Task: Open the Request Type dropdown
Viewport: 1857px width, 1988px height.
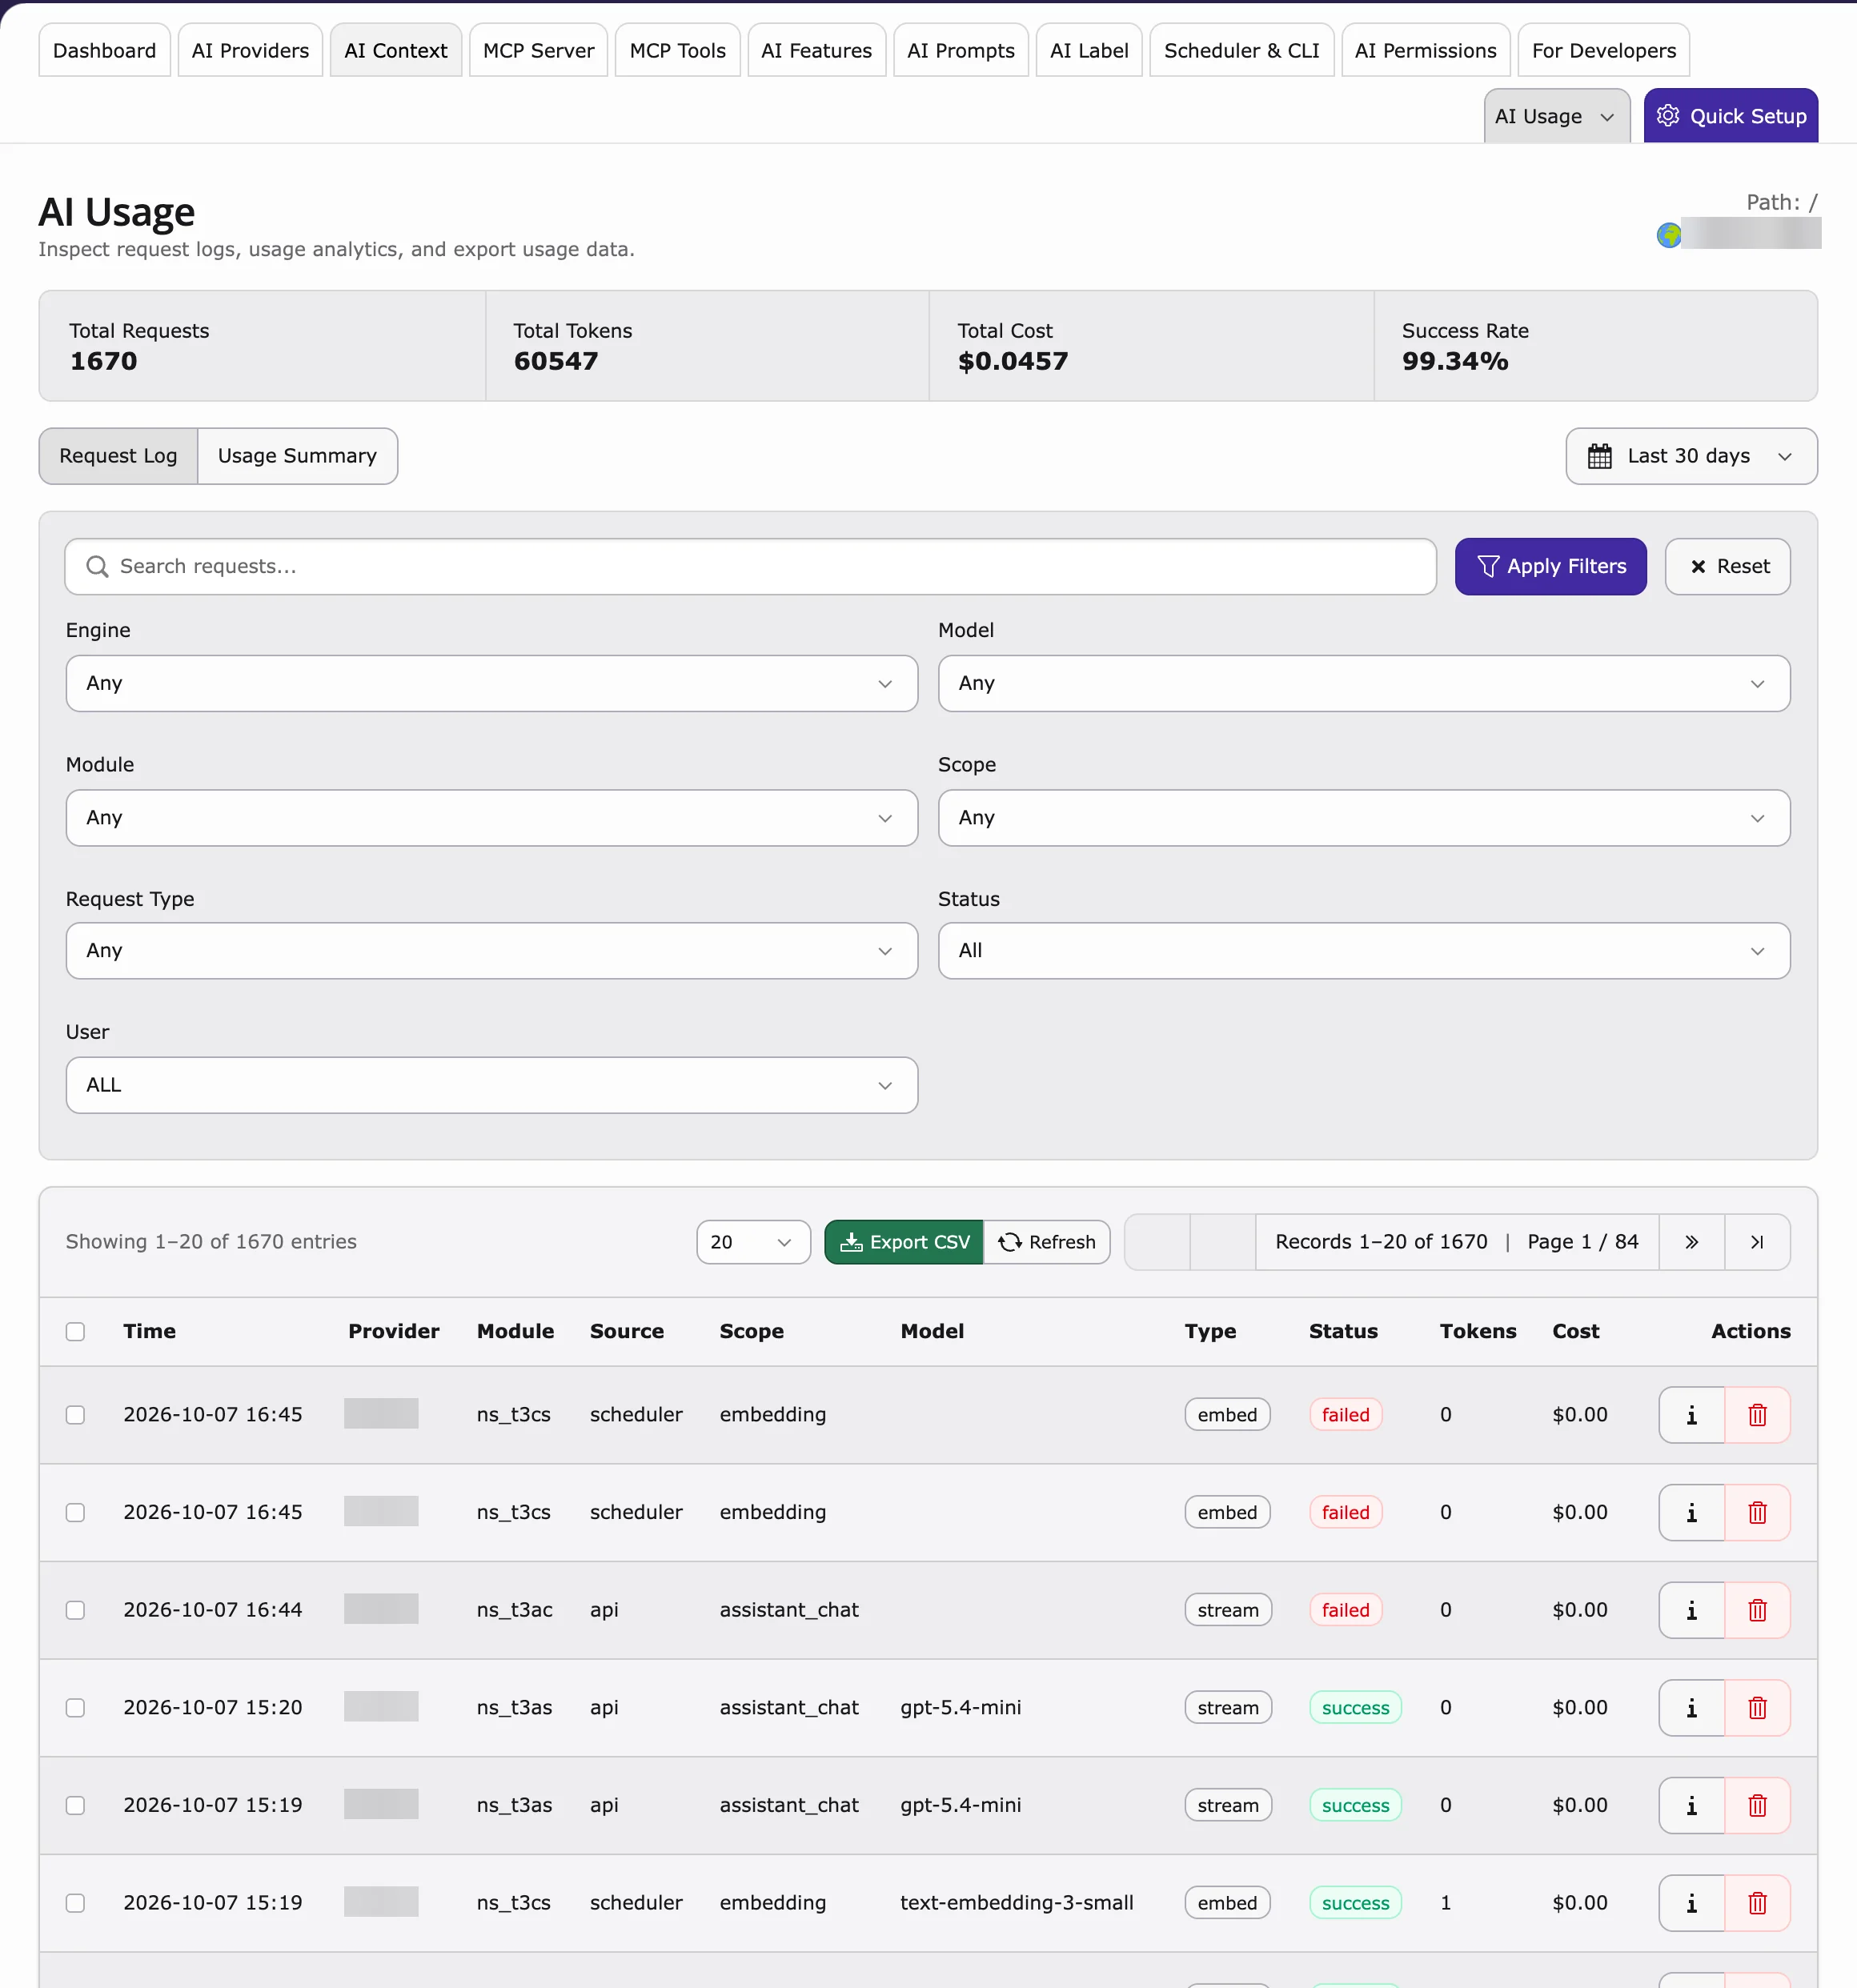Action: click(491, 950)
